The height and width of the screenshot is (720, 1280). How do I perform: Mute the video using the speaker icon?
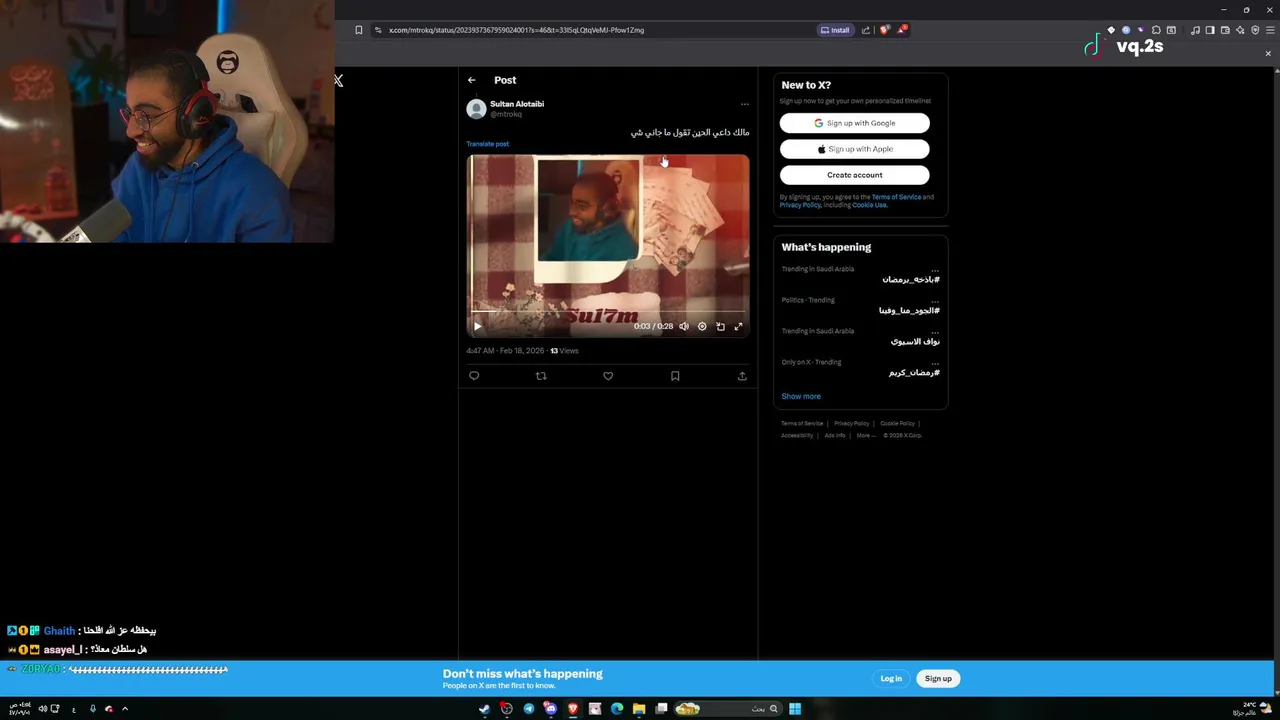[x=684, y=326]
